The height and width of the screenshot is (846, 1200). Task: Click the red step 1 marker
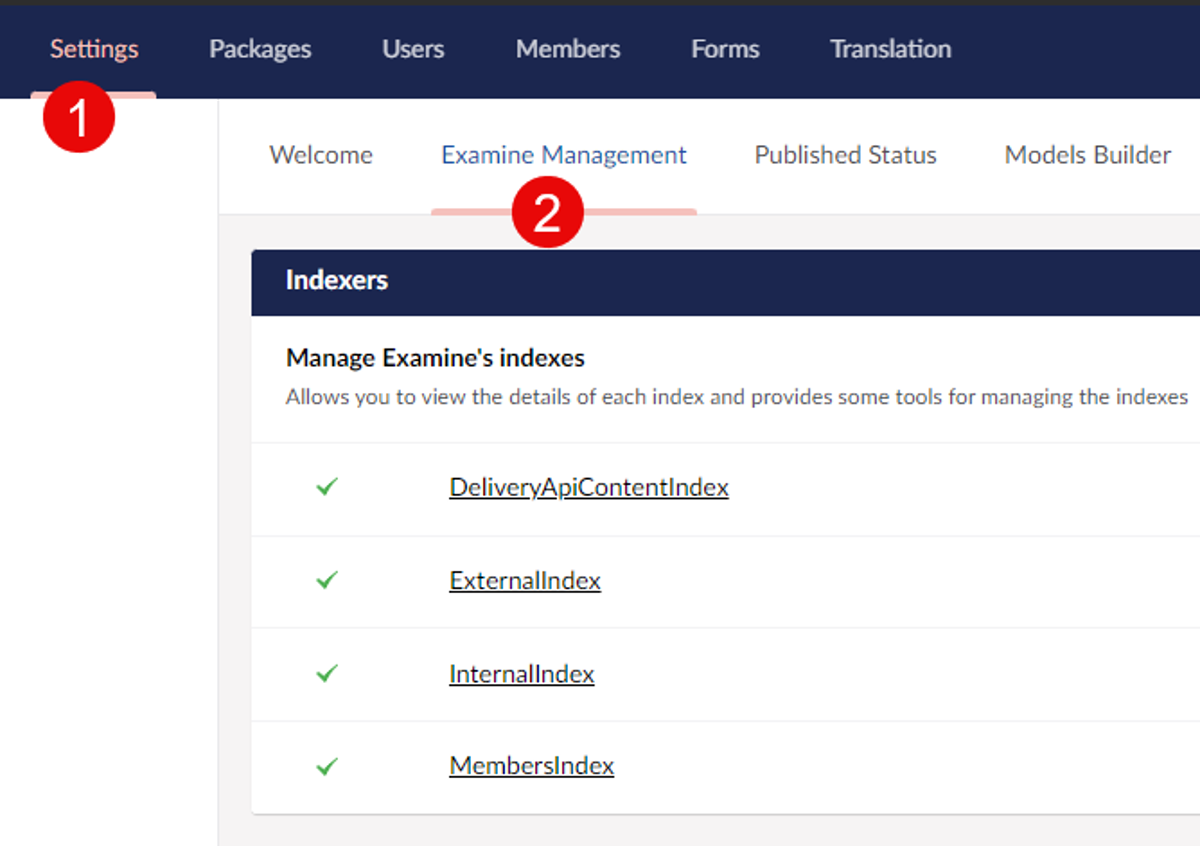pos(79,117)
